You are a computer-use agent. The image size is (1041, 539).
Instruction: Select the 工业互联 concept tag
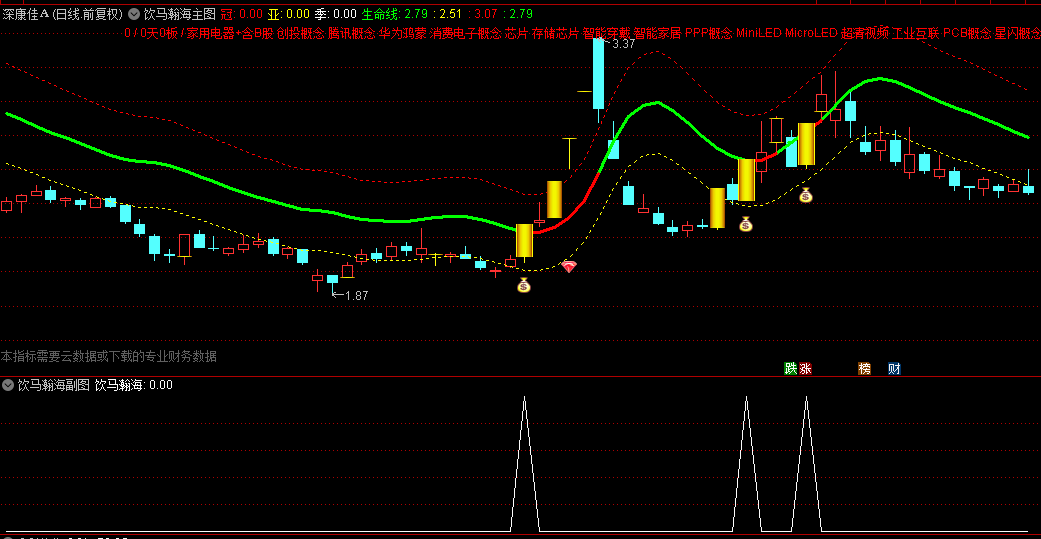(916, 33)
